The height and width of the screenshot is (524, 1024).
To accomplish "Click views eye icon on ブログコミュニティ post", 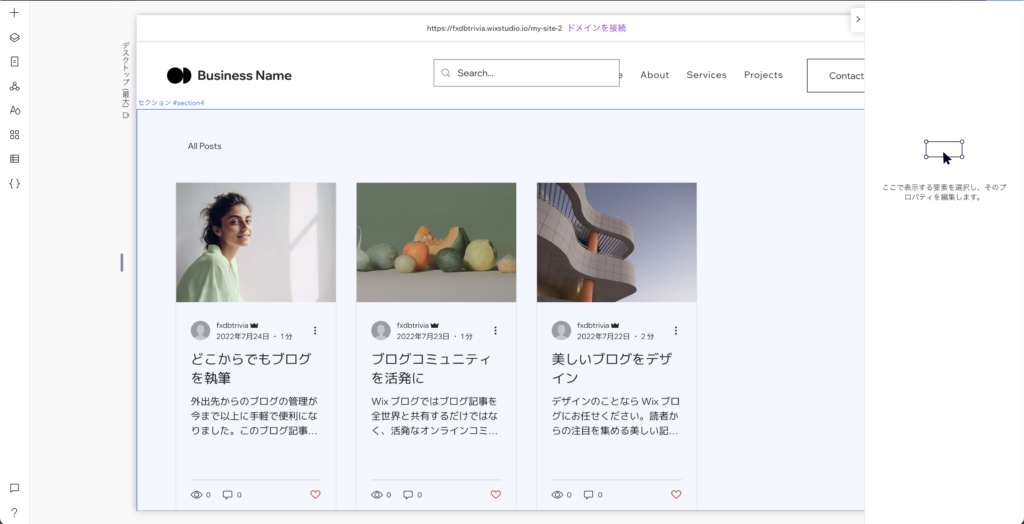I will pyautogui.click(x=377, y=495).
